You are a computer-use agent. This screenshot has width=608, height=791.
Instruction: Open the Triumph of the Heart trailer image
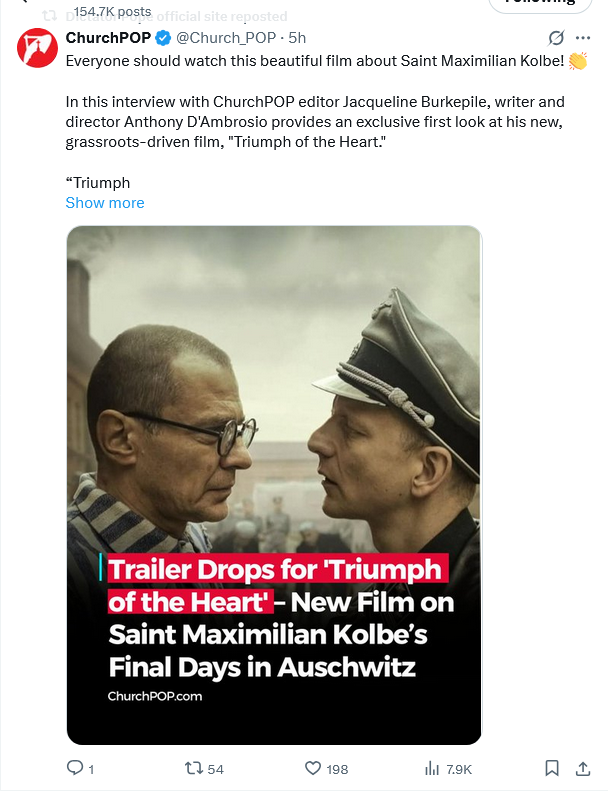tap(274, 485)
